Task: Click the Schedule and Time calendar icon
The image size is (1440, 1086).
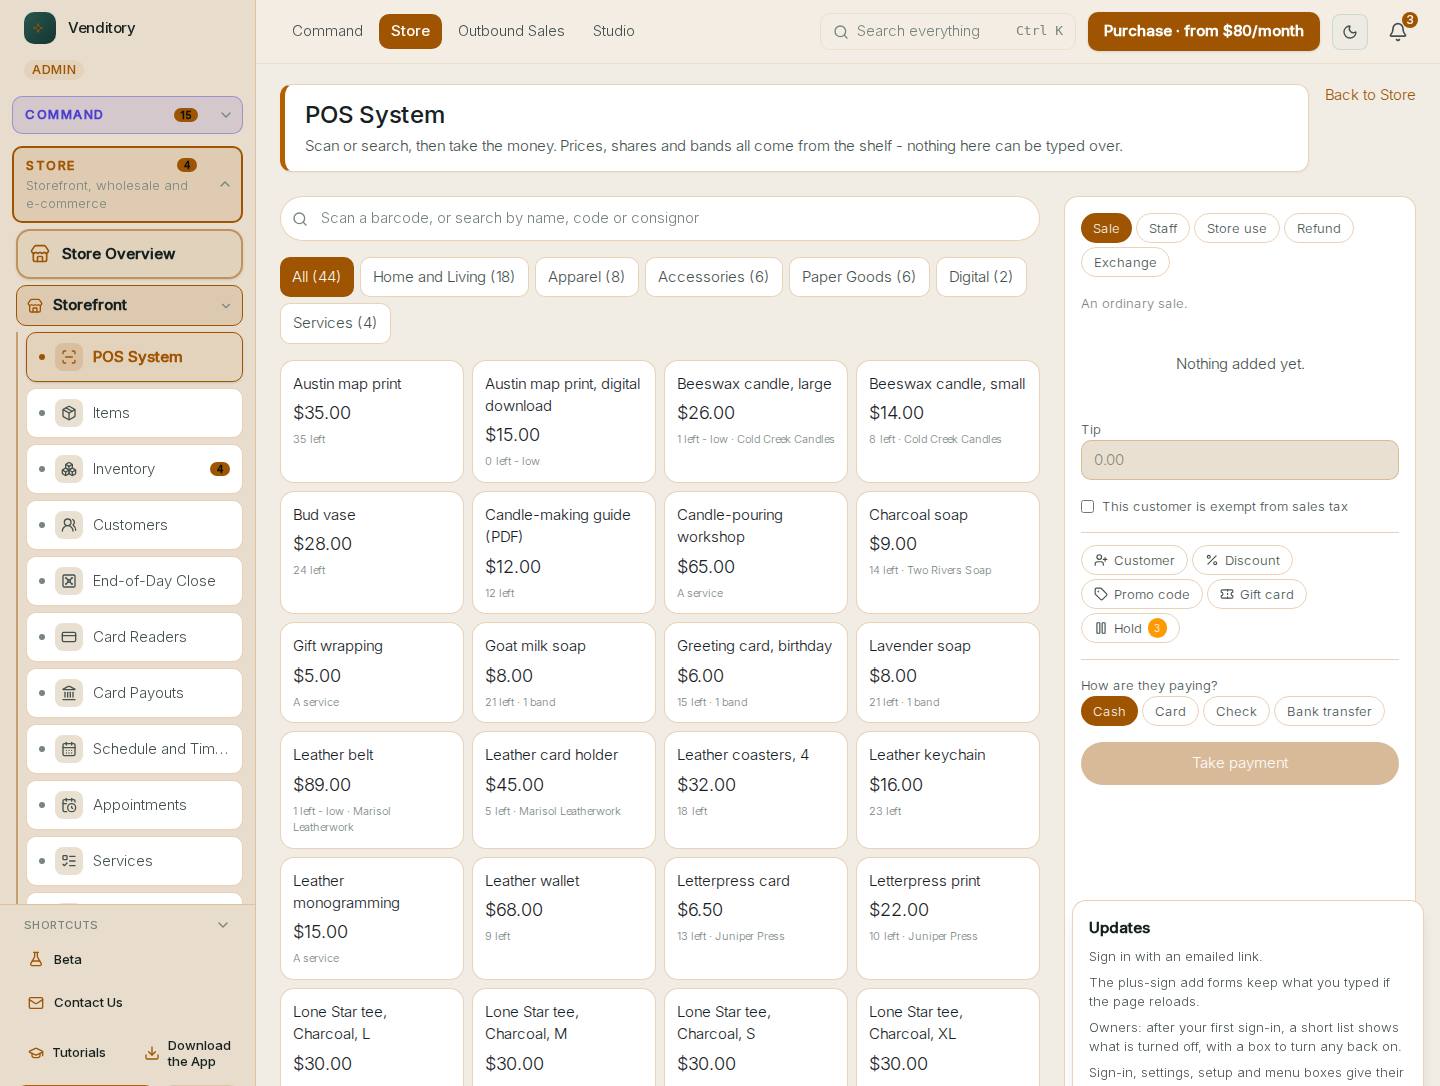Action: pos(69,749)
